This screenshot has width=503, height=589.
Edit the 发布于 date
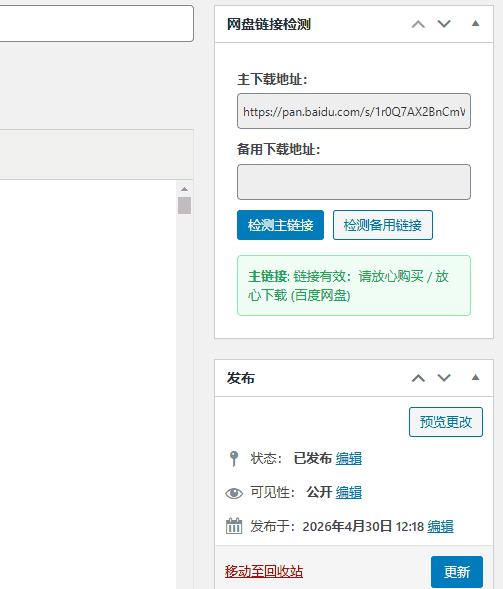(440, 527)
